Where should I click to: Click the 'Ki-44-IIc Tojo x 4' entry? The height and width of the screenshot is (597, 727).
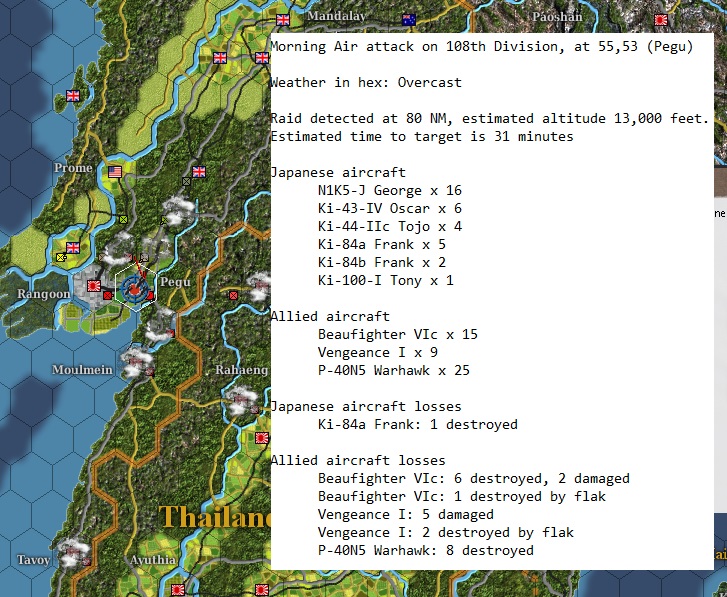pyautogui.click(x=390, y=227)
